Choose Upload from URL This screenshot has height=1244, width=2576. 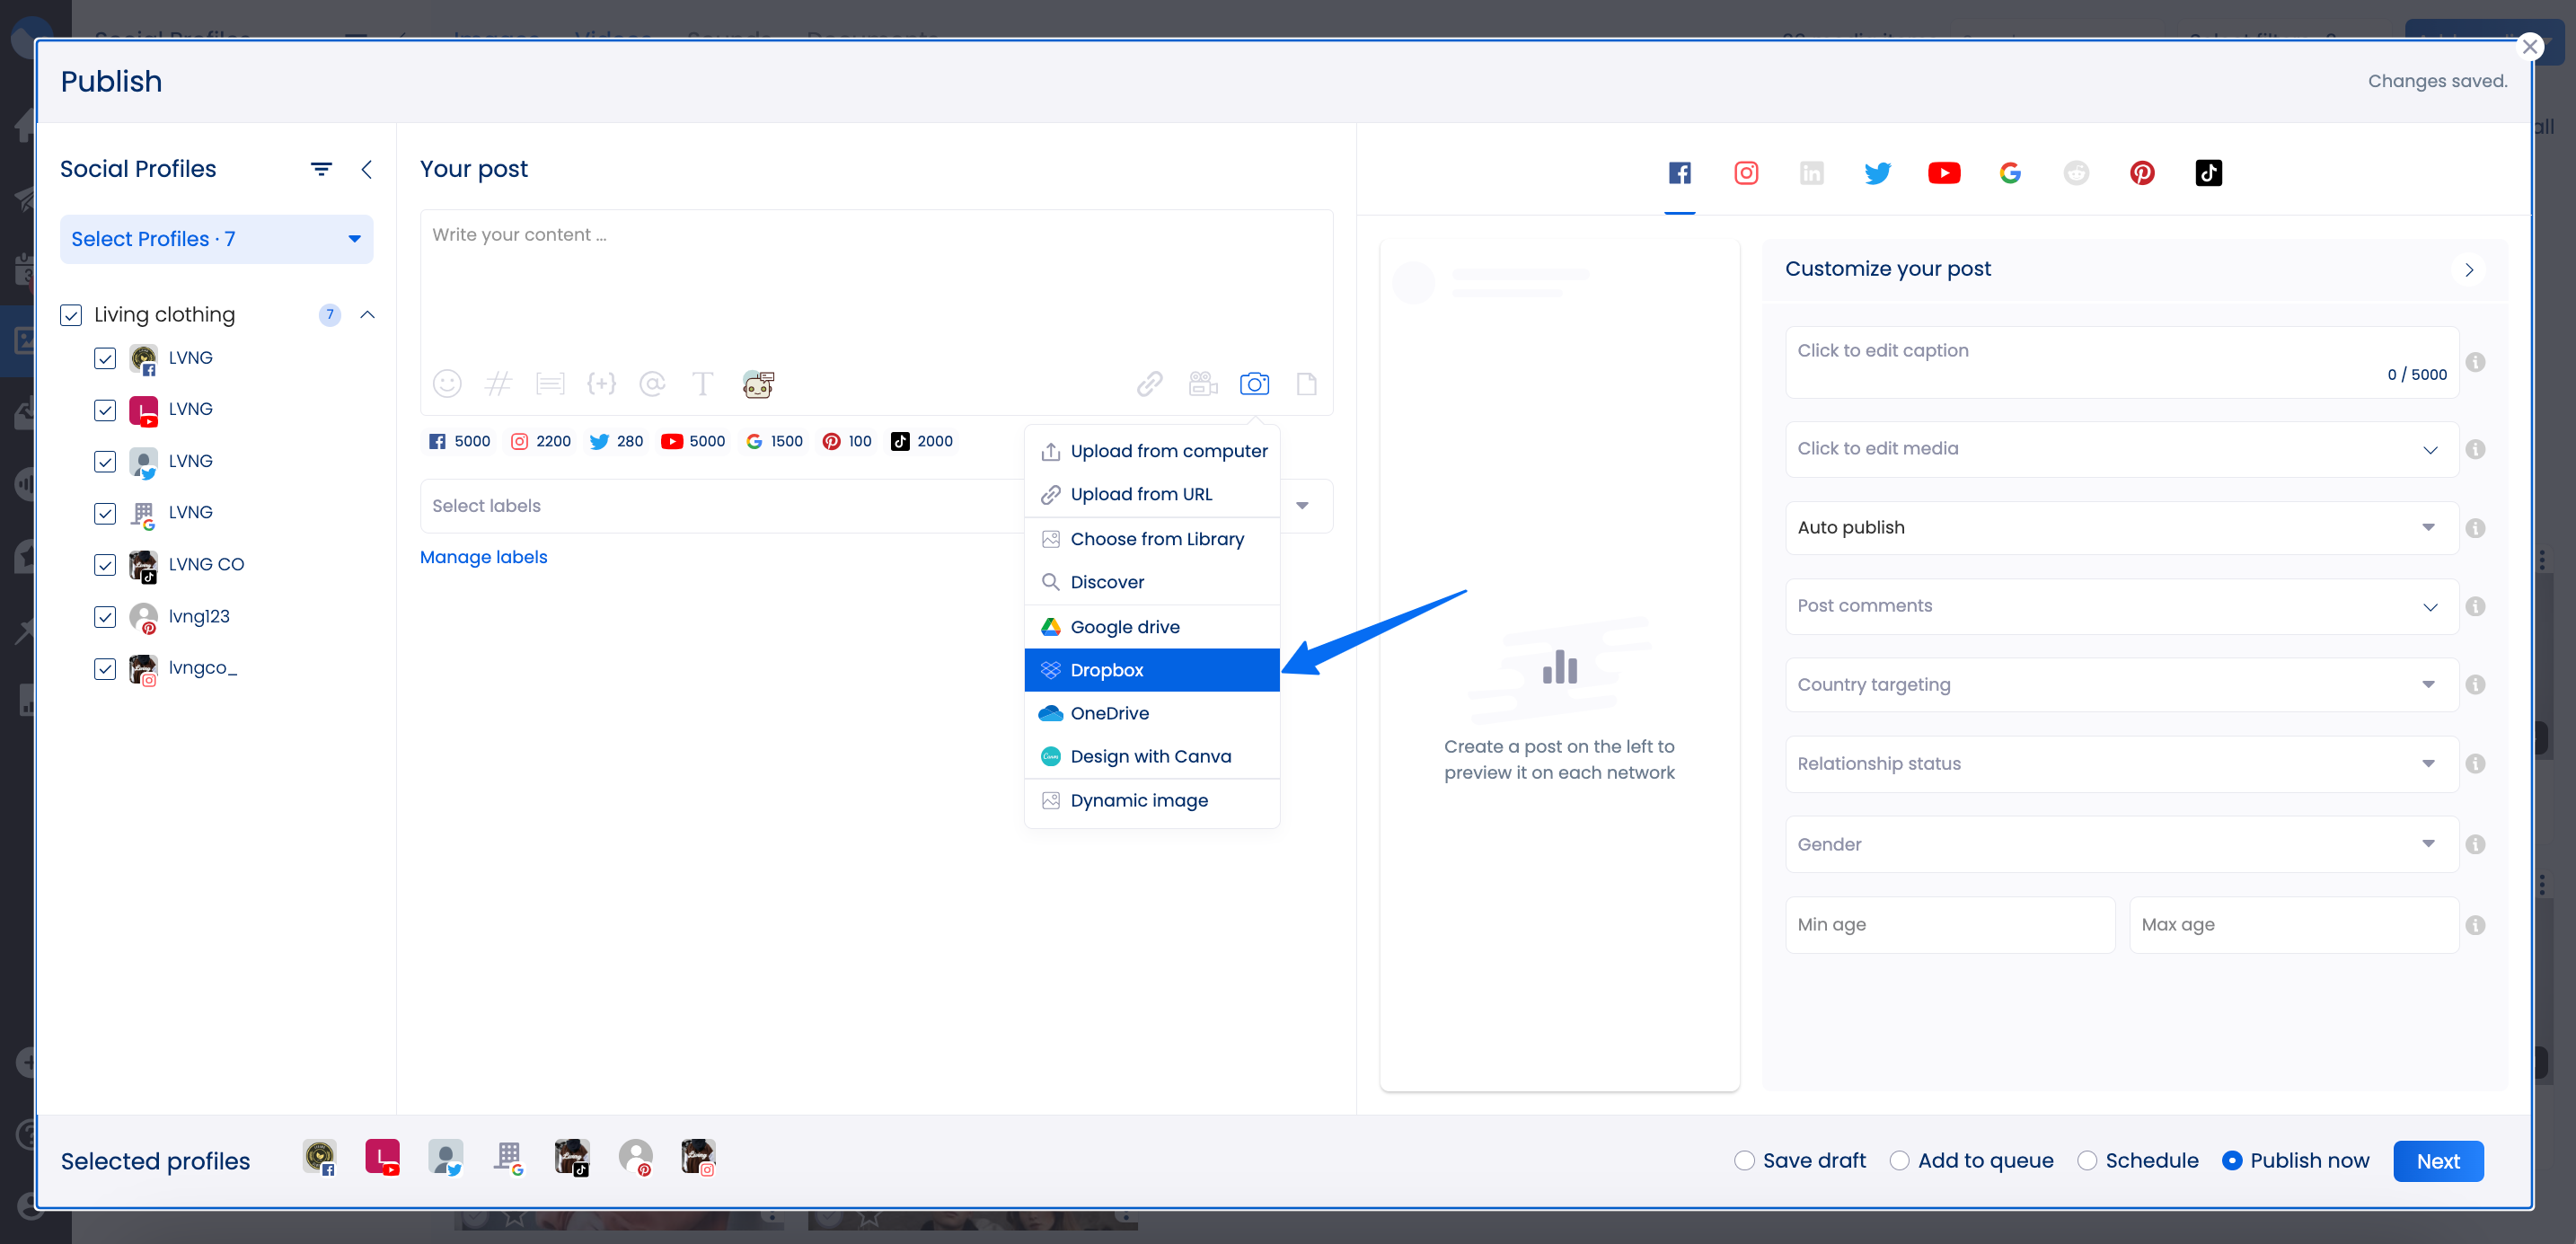tap(1152, 494)
